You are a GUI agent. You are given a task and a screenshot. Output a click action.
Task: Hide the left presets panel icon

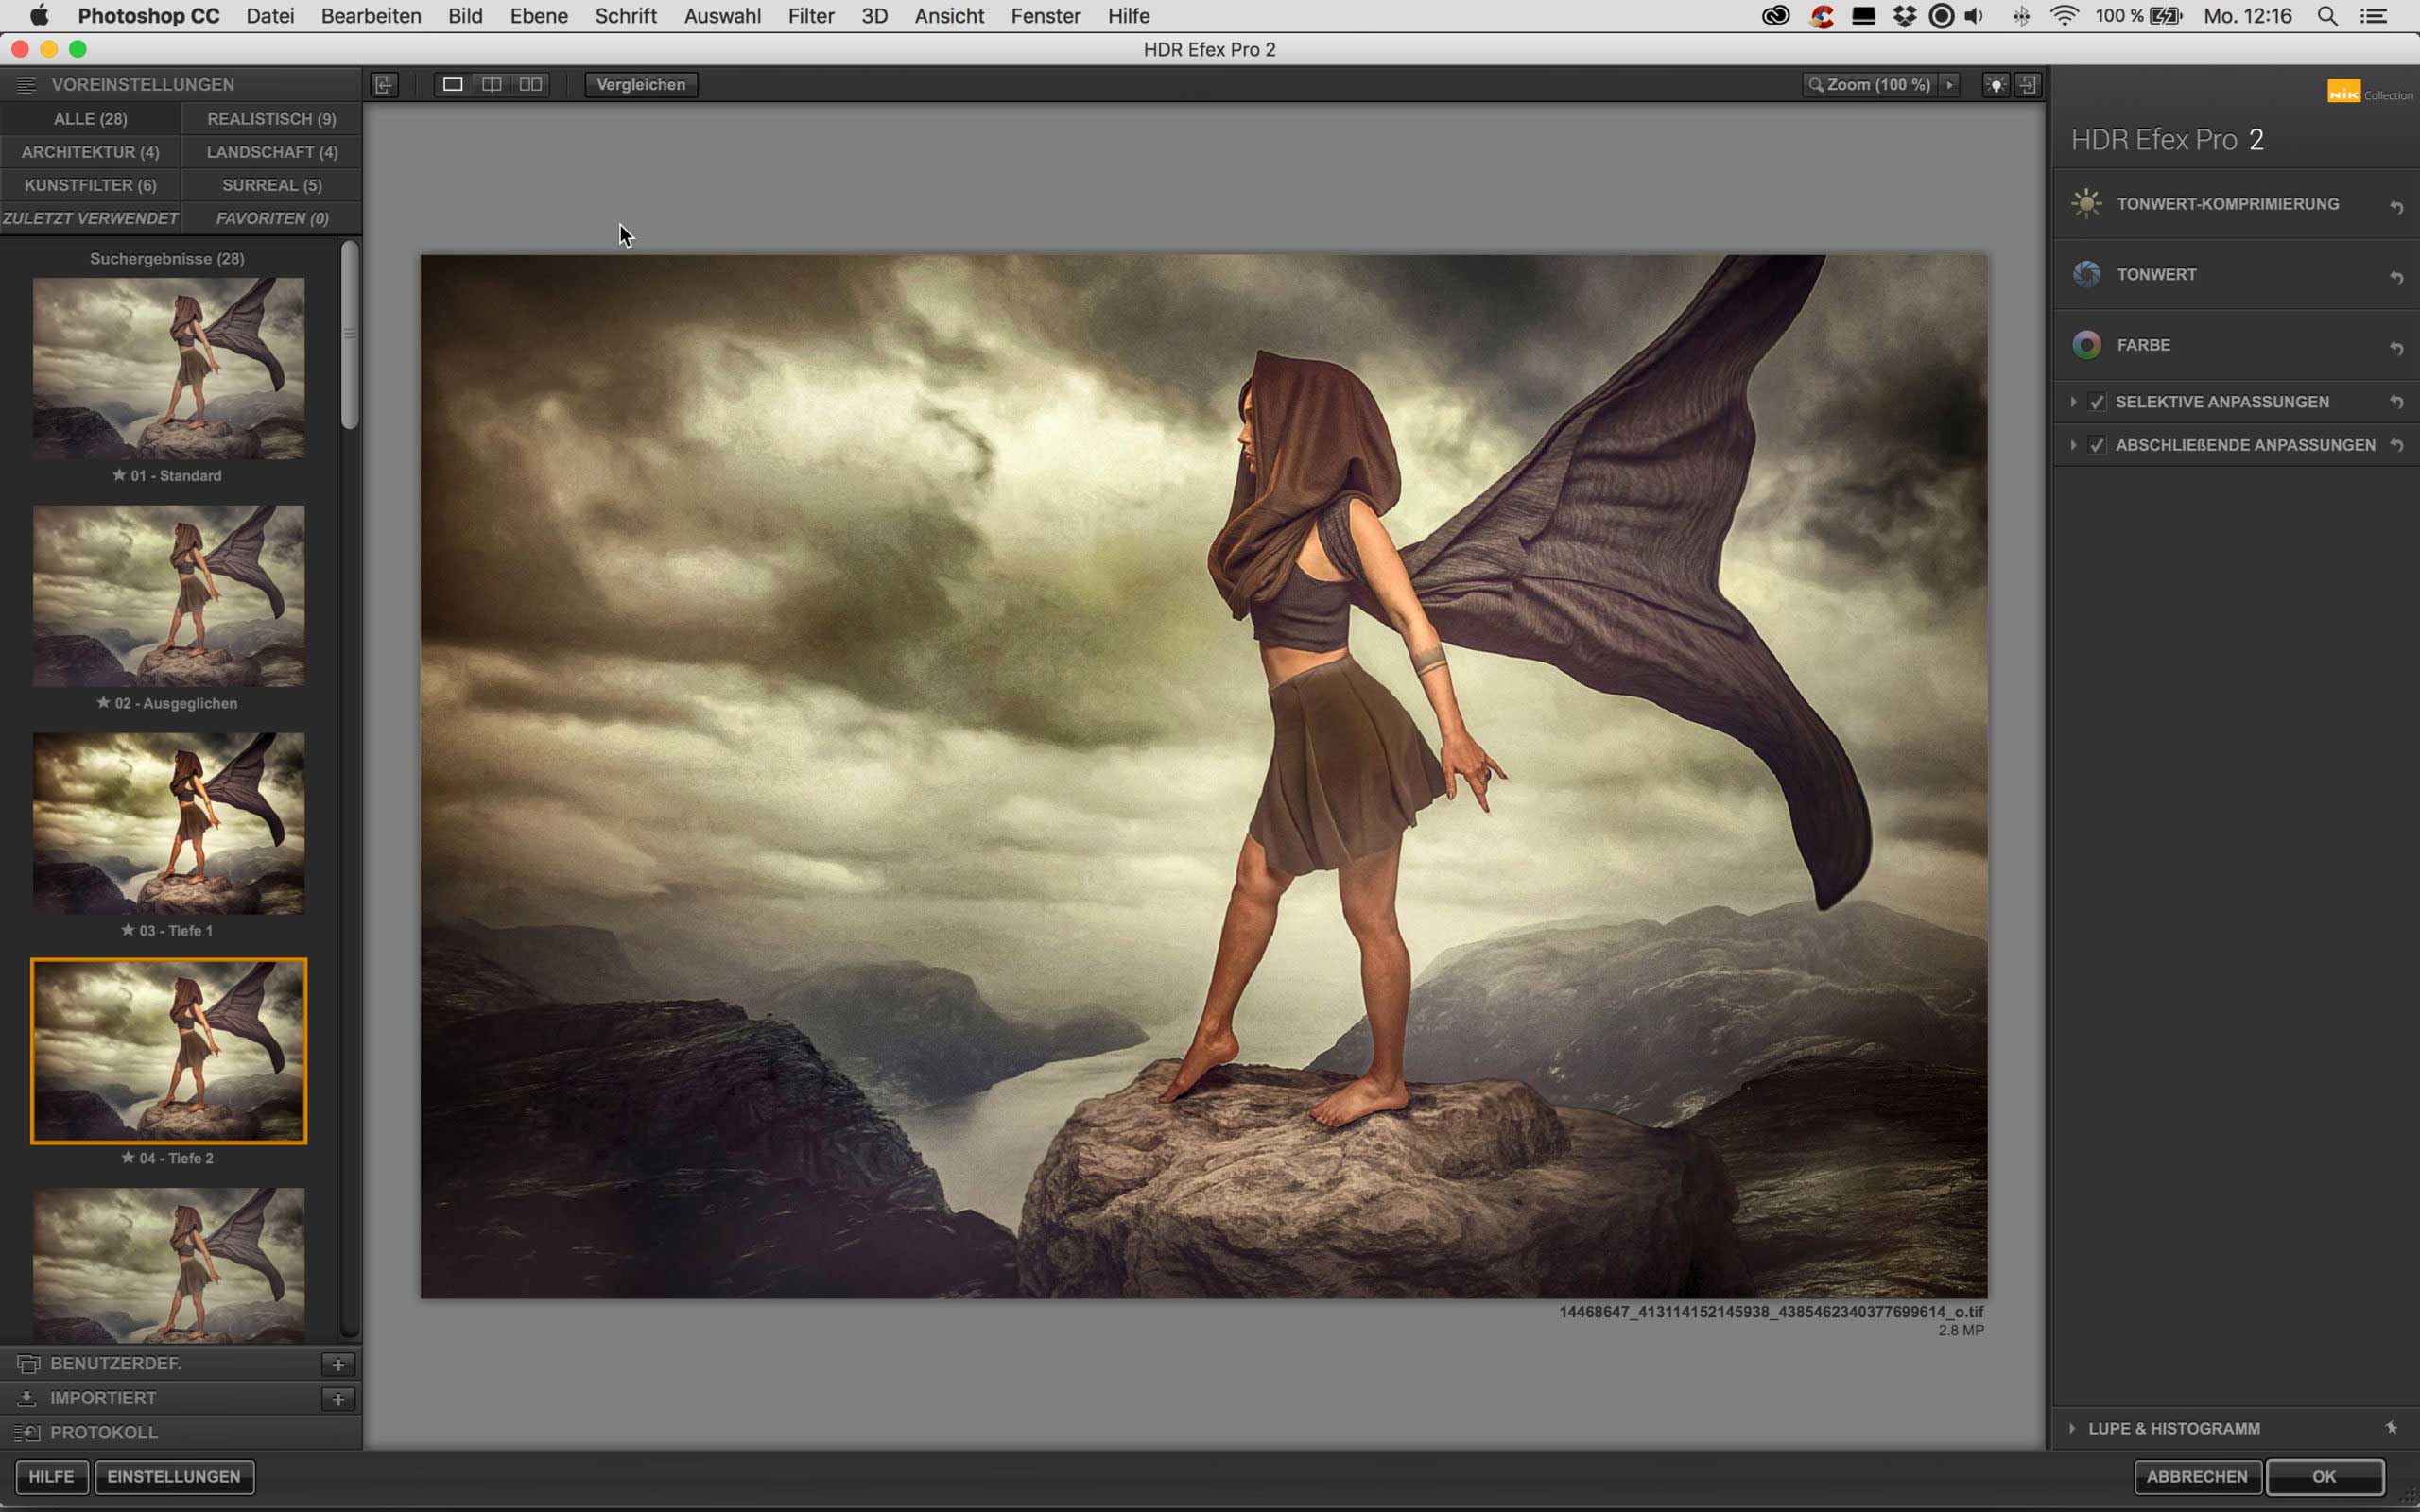pyautogui.click(x=384, y=85)
